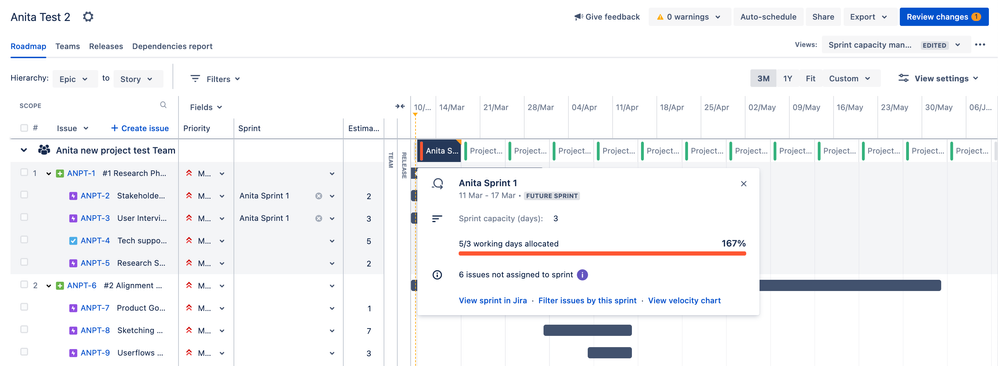Screen dimensions: 998x366
Task: Click the Auto-schedule button
Action: pos(768,17)
